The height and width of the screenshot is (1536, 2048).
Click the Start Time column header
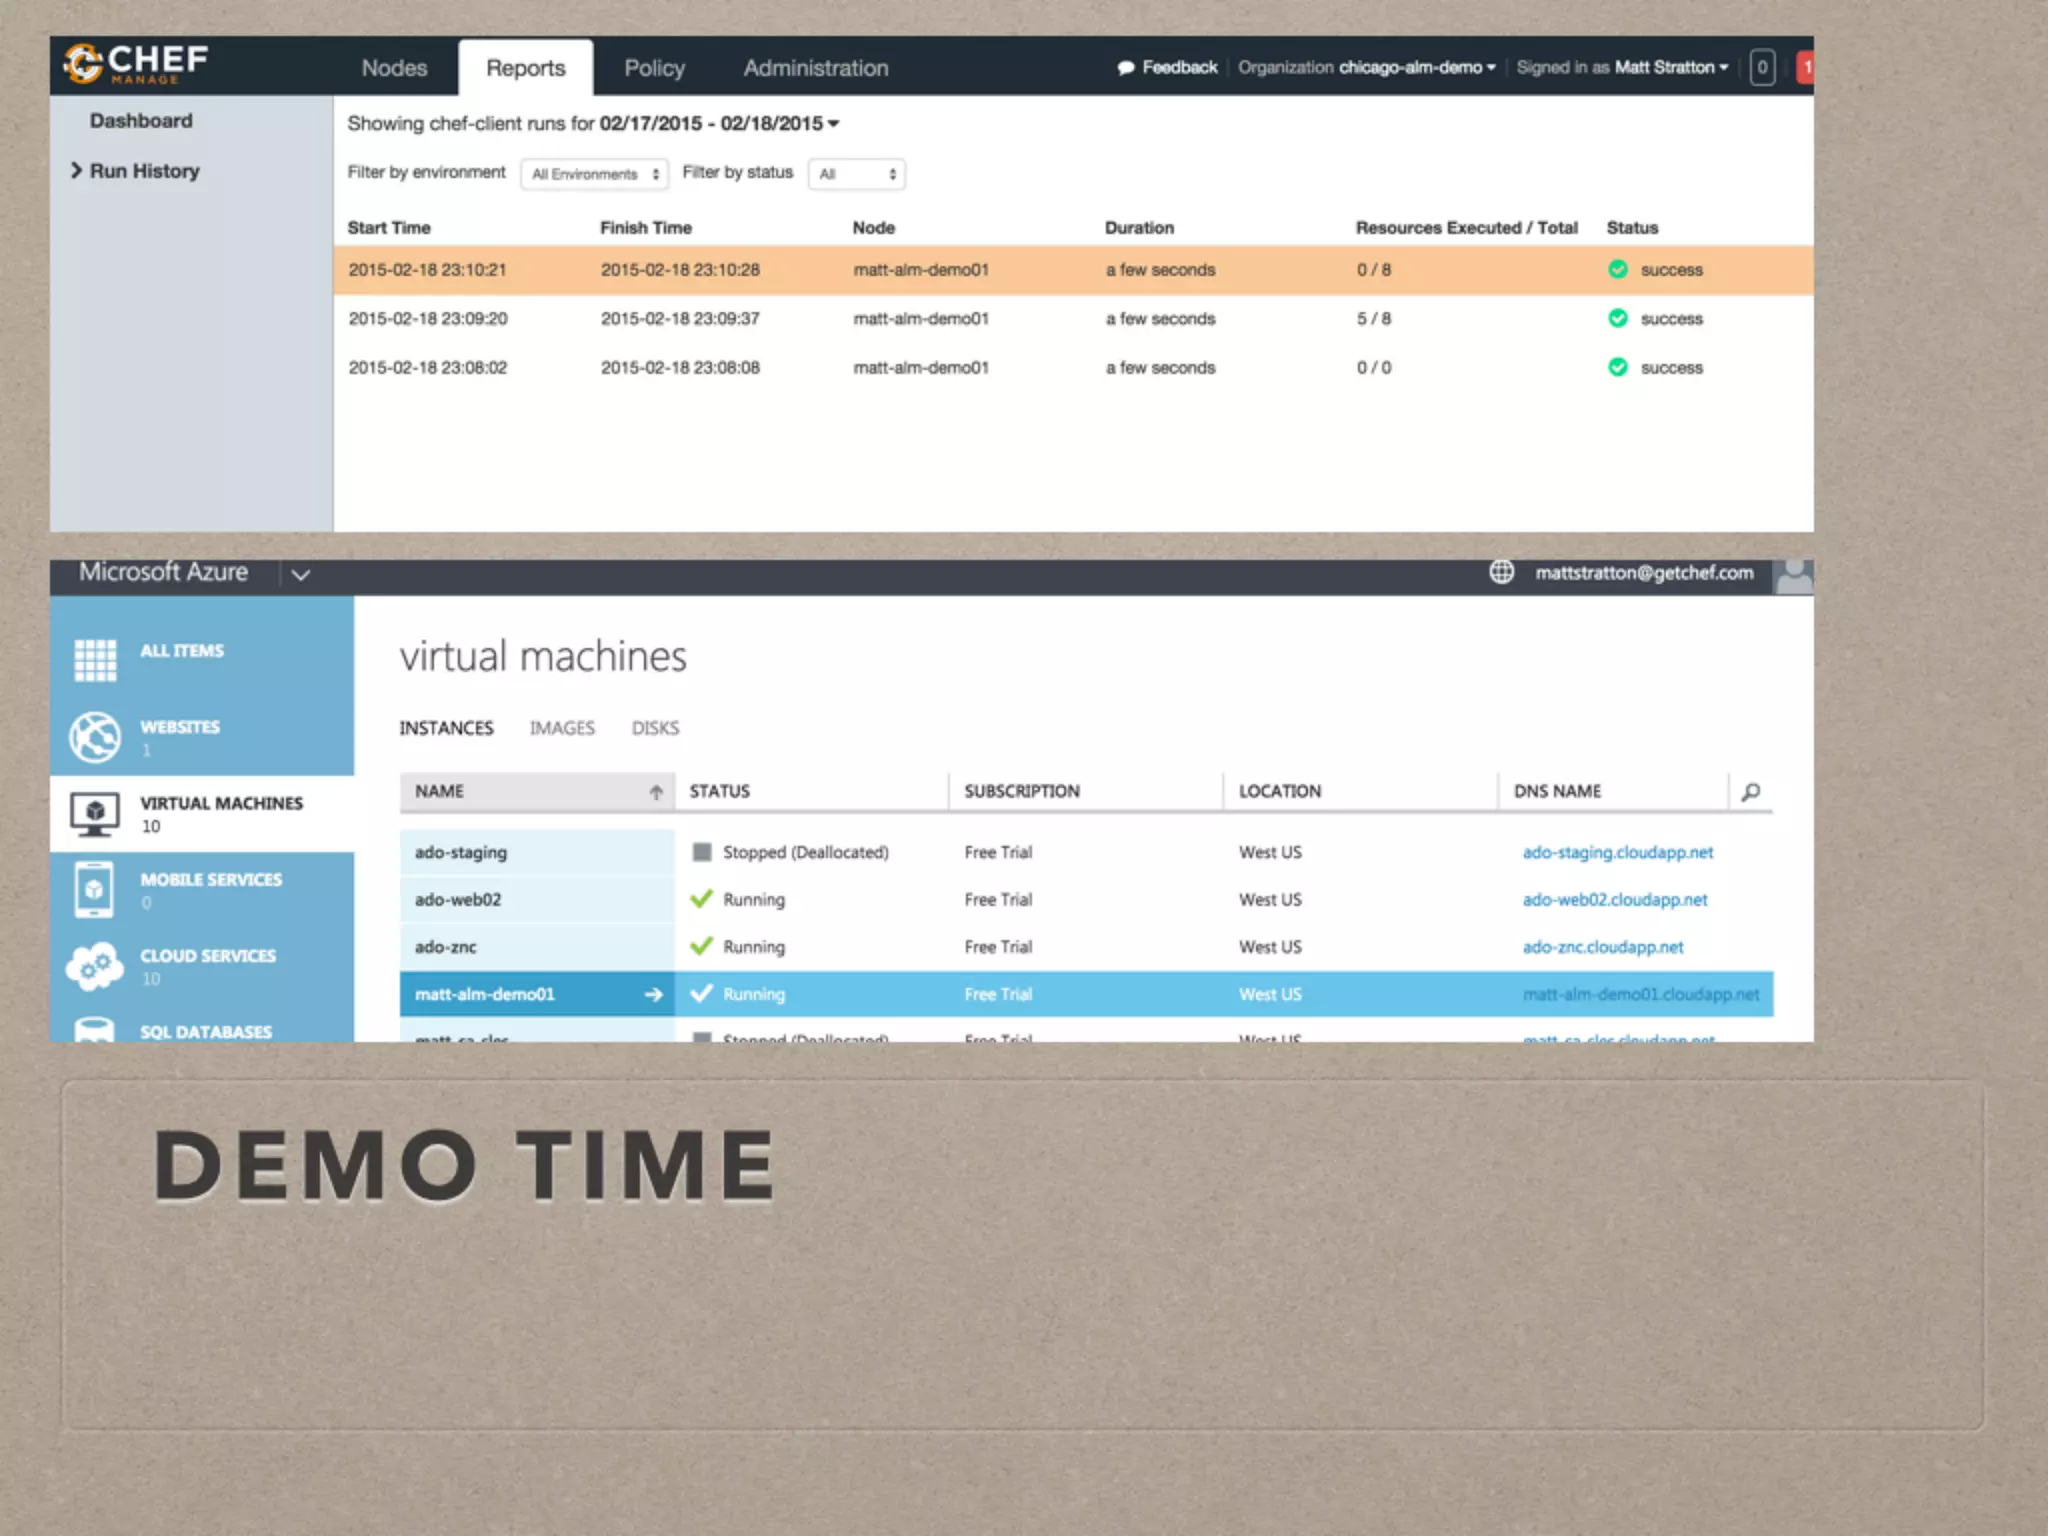point(389,228)
